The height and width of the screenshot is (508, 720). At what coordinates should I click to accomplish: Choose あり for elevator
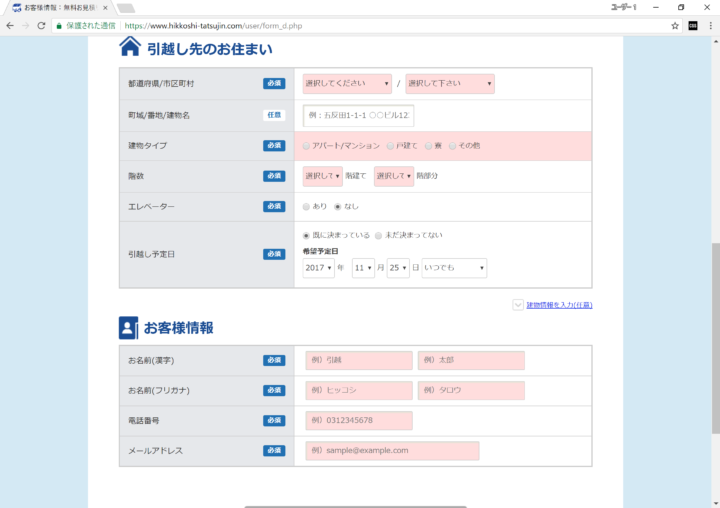click(306, 207)
